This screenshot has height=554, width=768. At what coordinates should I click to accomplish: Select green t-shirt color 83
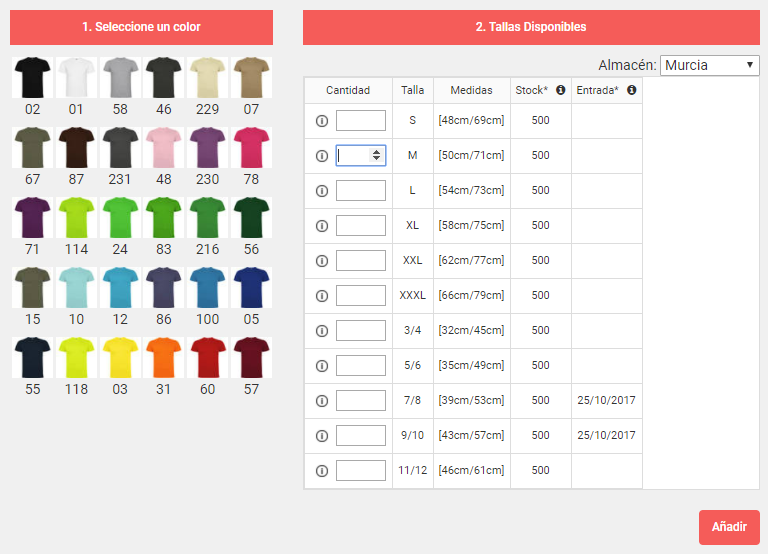pos(164,217)
